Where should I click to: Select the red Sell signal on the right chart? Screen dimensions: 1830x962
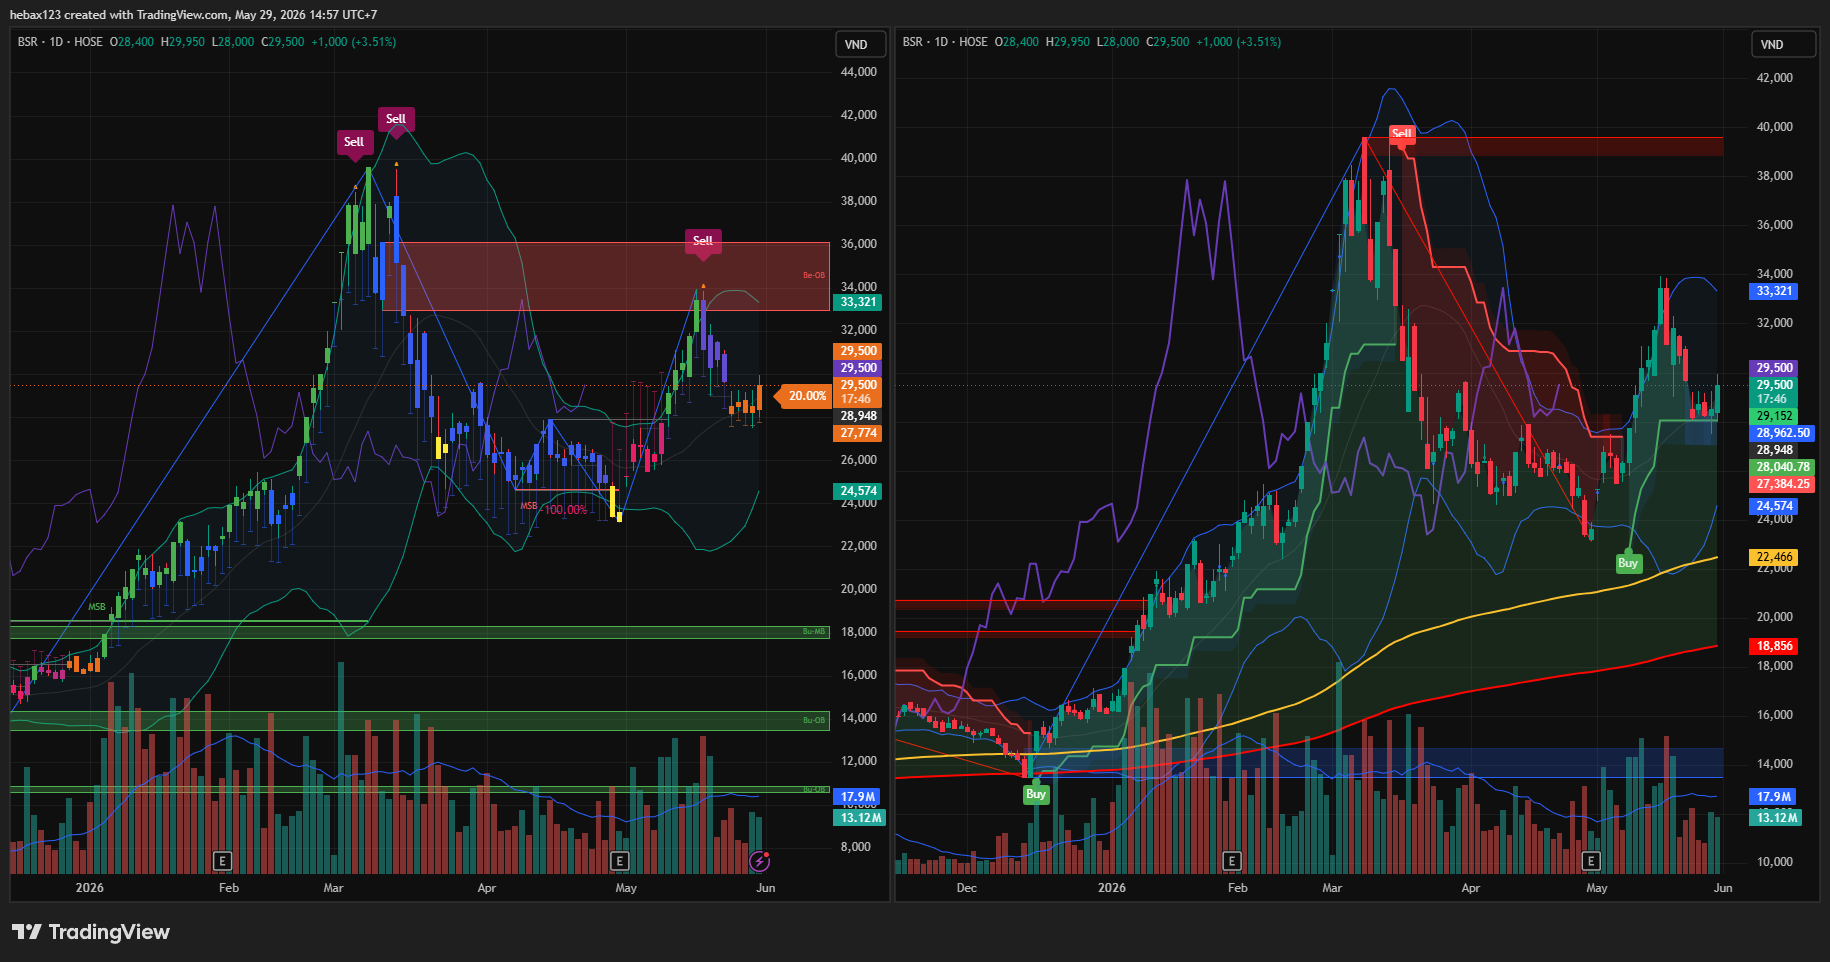click(1402, 134)
